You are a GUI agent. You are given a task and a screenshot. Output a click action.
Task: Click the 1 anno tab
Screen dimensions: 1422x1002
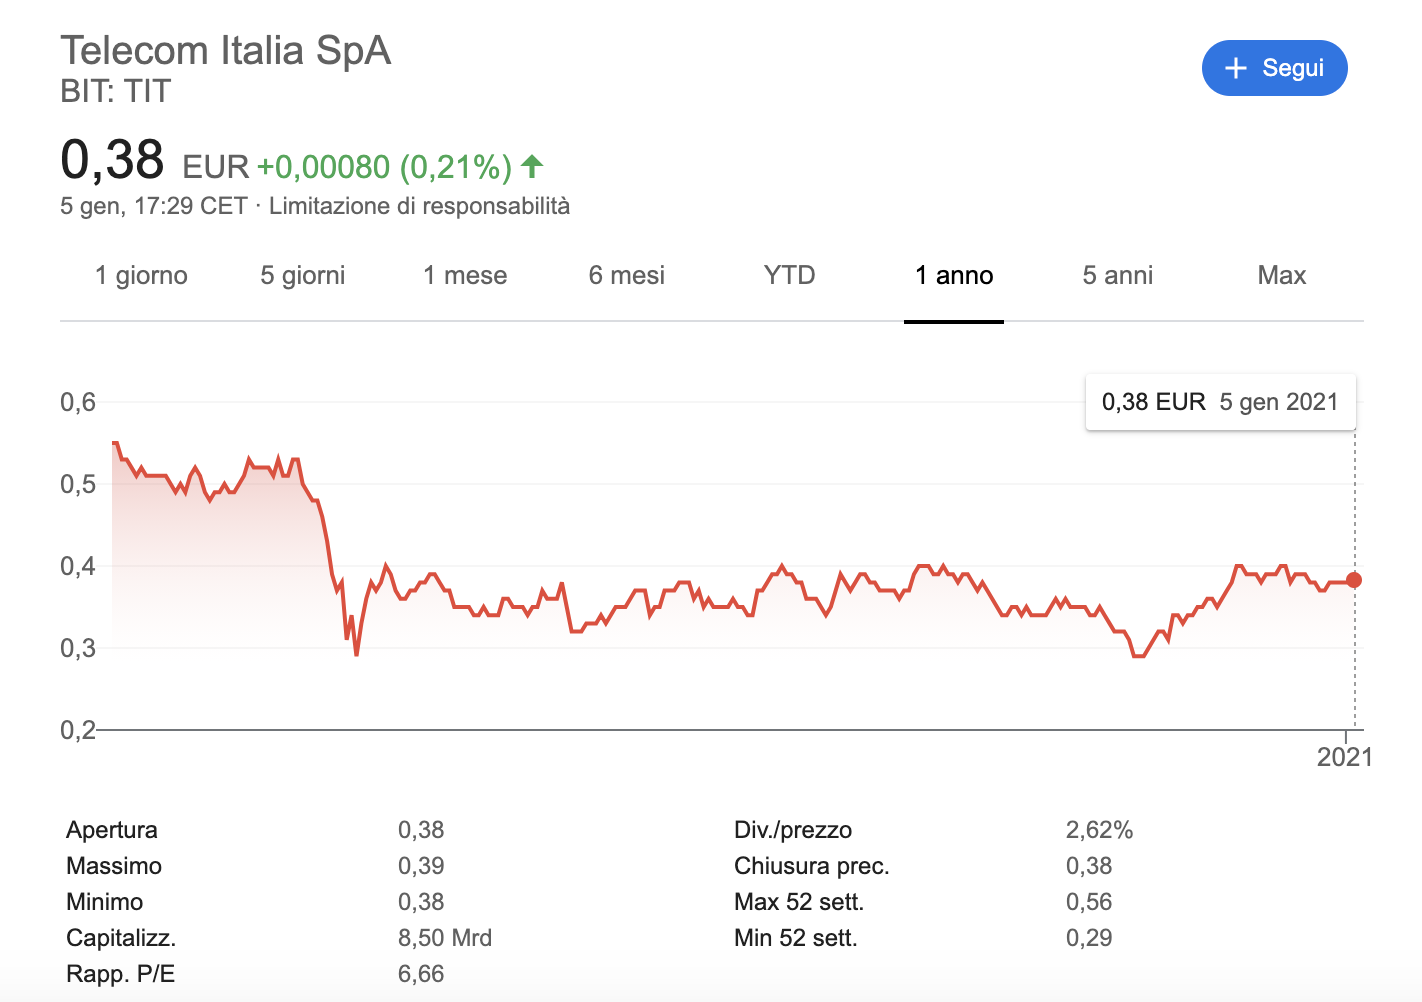[954, 275]
